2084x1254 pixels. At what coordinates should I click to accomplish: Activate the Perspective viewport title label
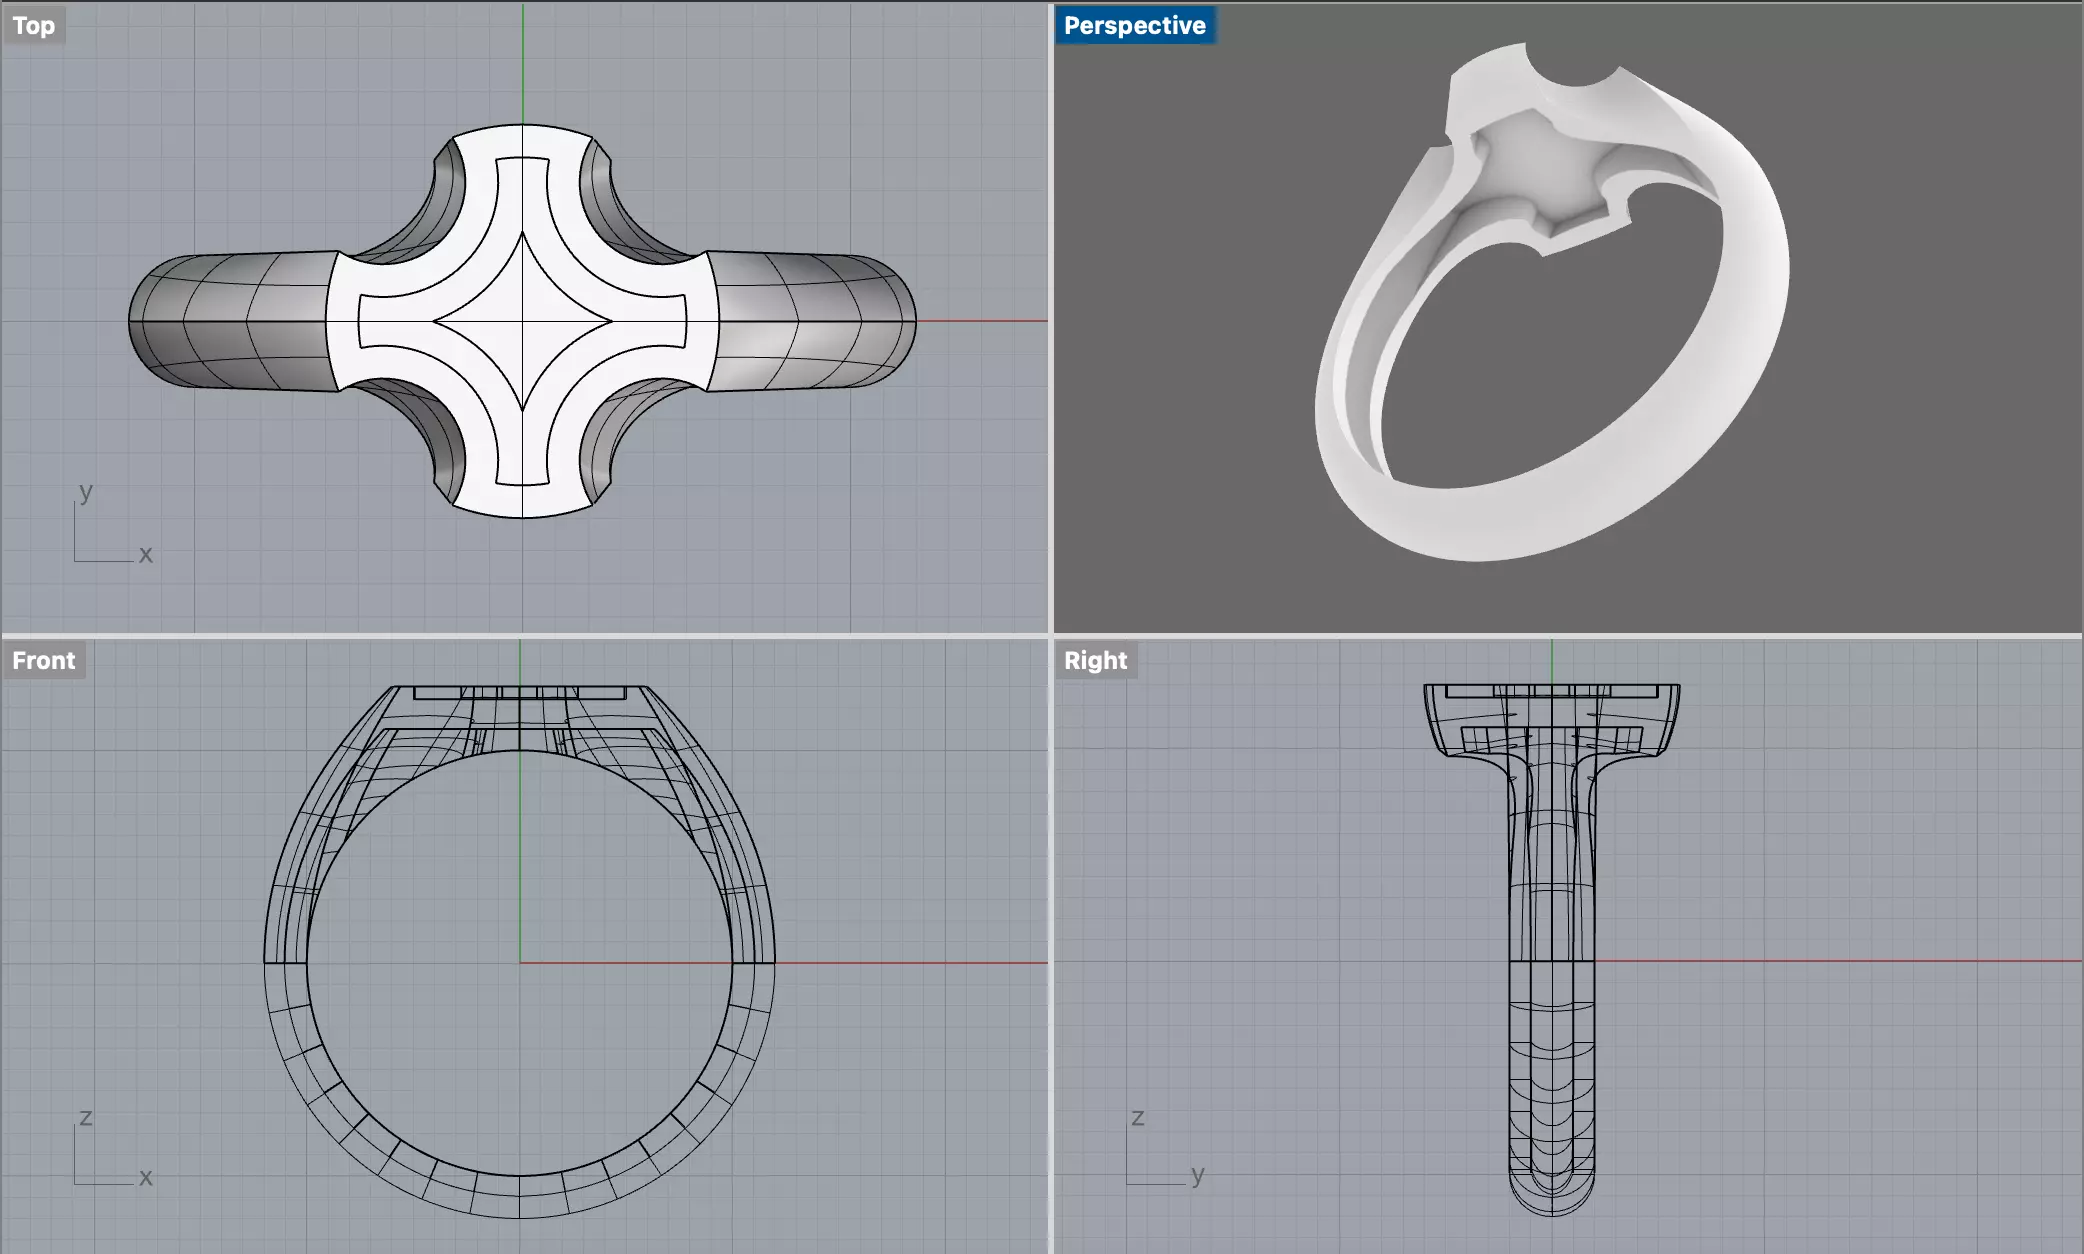[1134, 26]
